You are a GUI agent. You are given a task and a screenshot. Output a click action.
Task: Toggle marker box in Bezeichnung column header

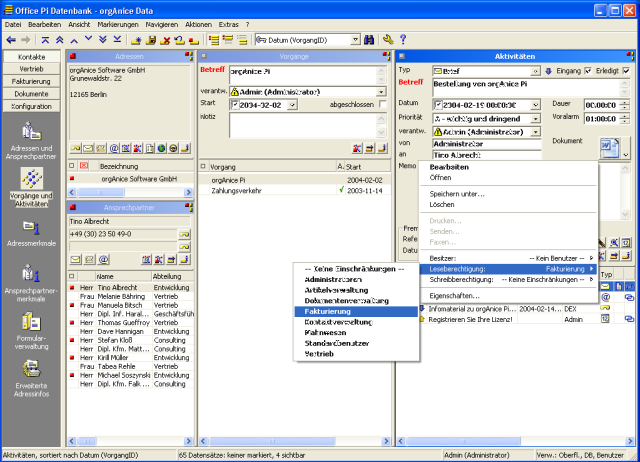pyautogui.click(x=72, y=166)
